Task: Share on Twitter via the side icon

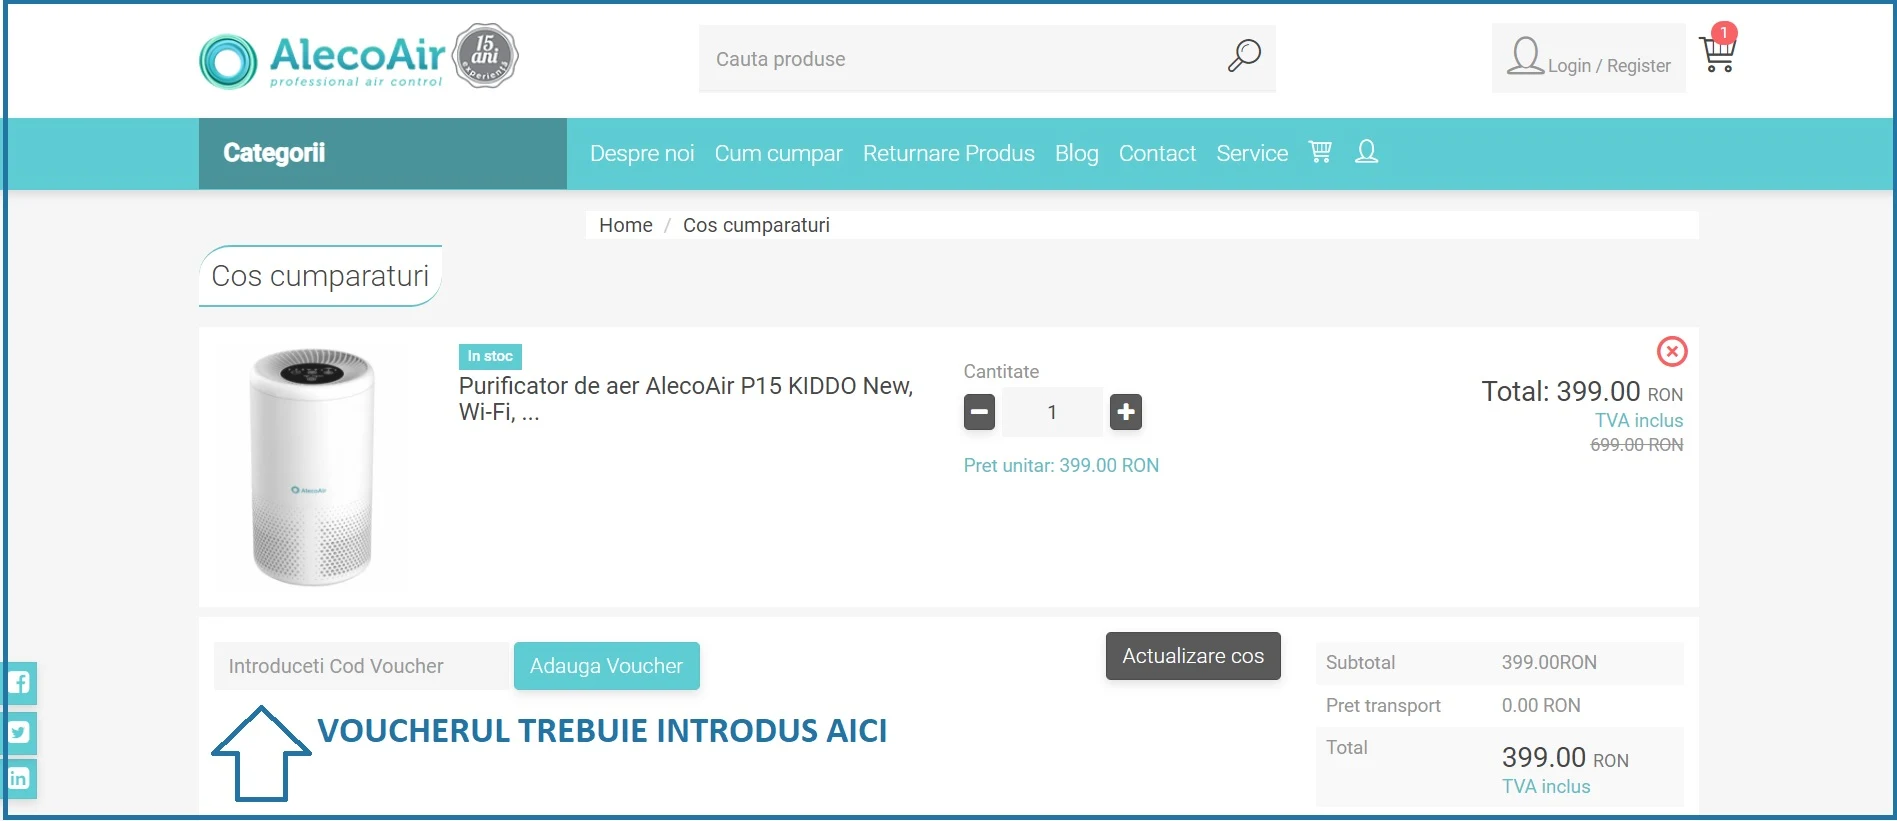Action: tap(19, 732)
